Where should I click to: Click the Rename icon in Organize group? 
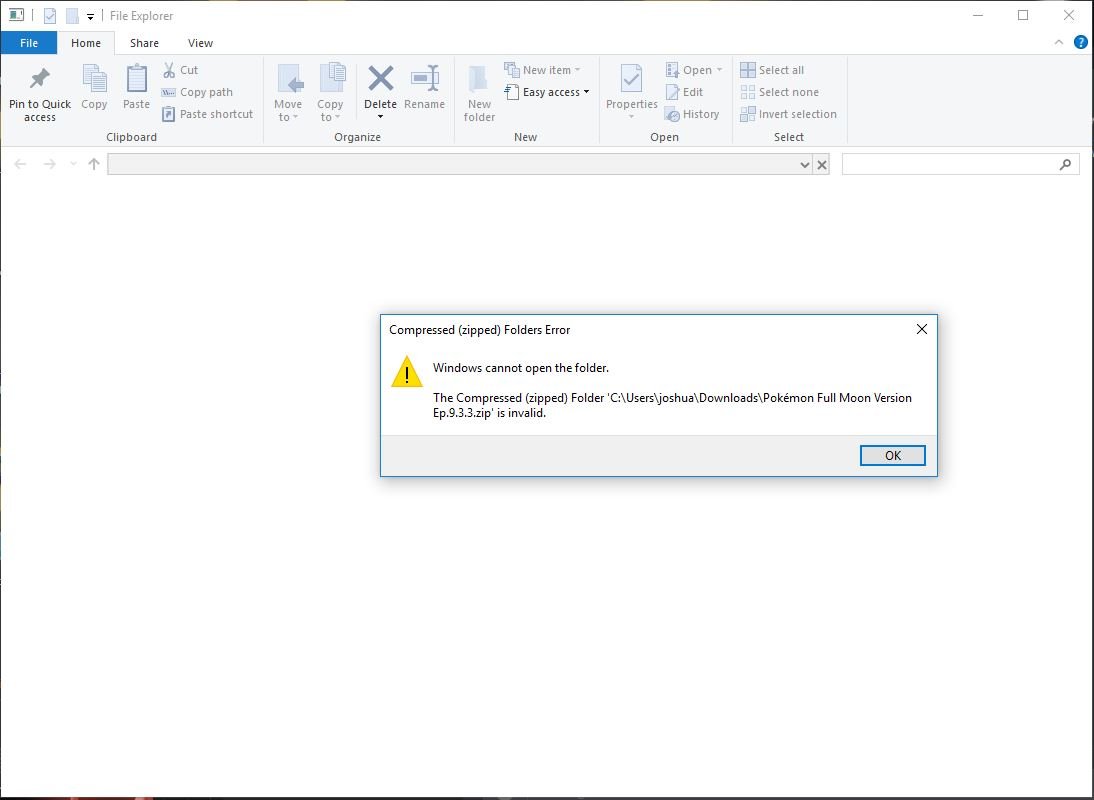pos(425,79)
